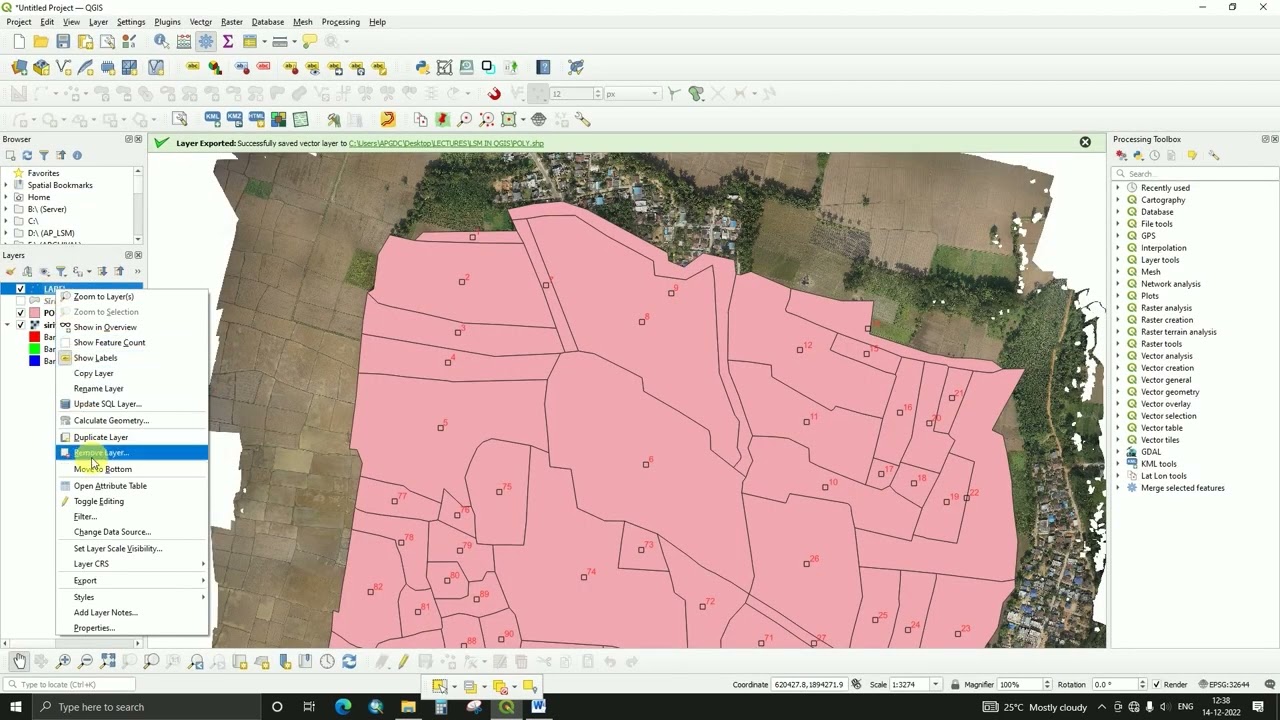Screen dimensions: 1280x720
Task: Click the Zoom In magnifier in bottom toolbar
Action: [x=63, y=661]
